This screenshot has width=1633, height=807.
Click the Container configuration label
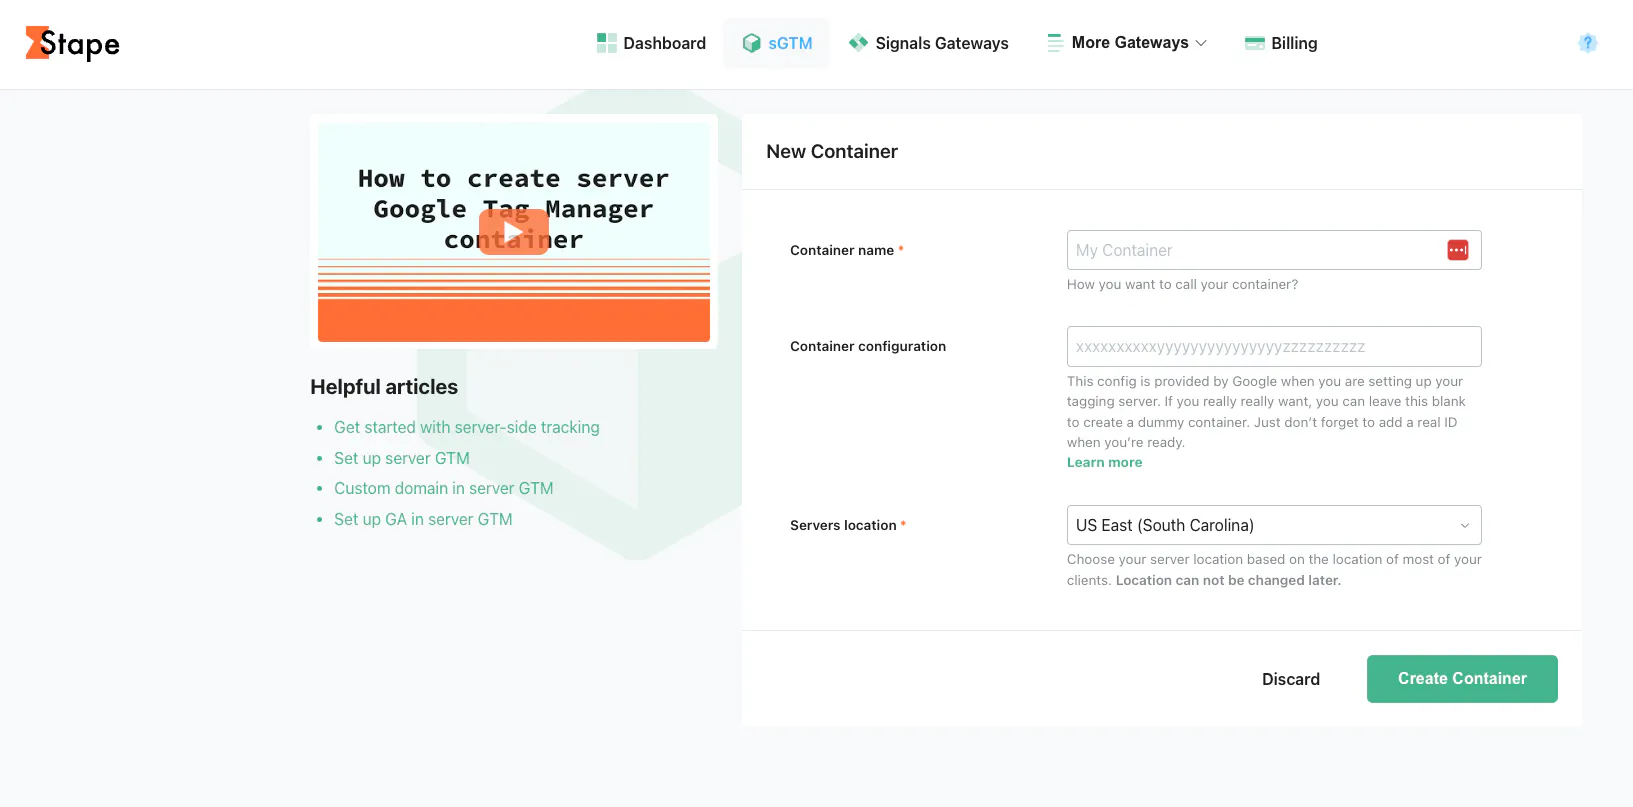[868, 346]
